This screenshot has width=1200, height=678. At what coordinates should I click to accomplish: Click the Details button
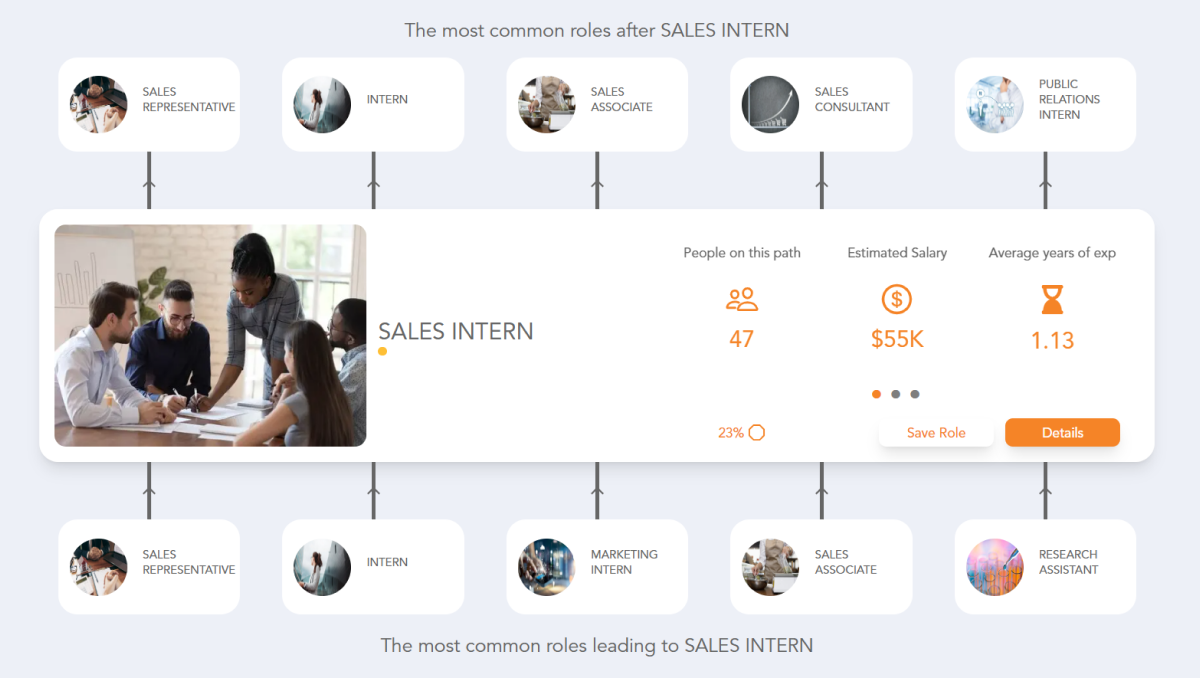click(x=1062, y=432)
